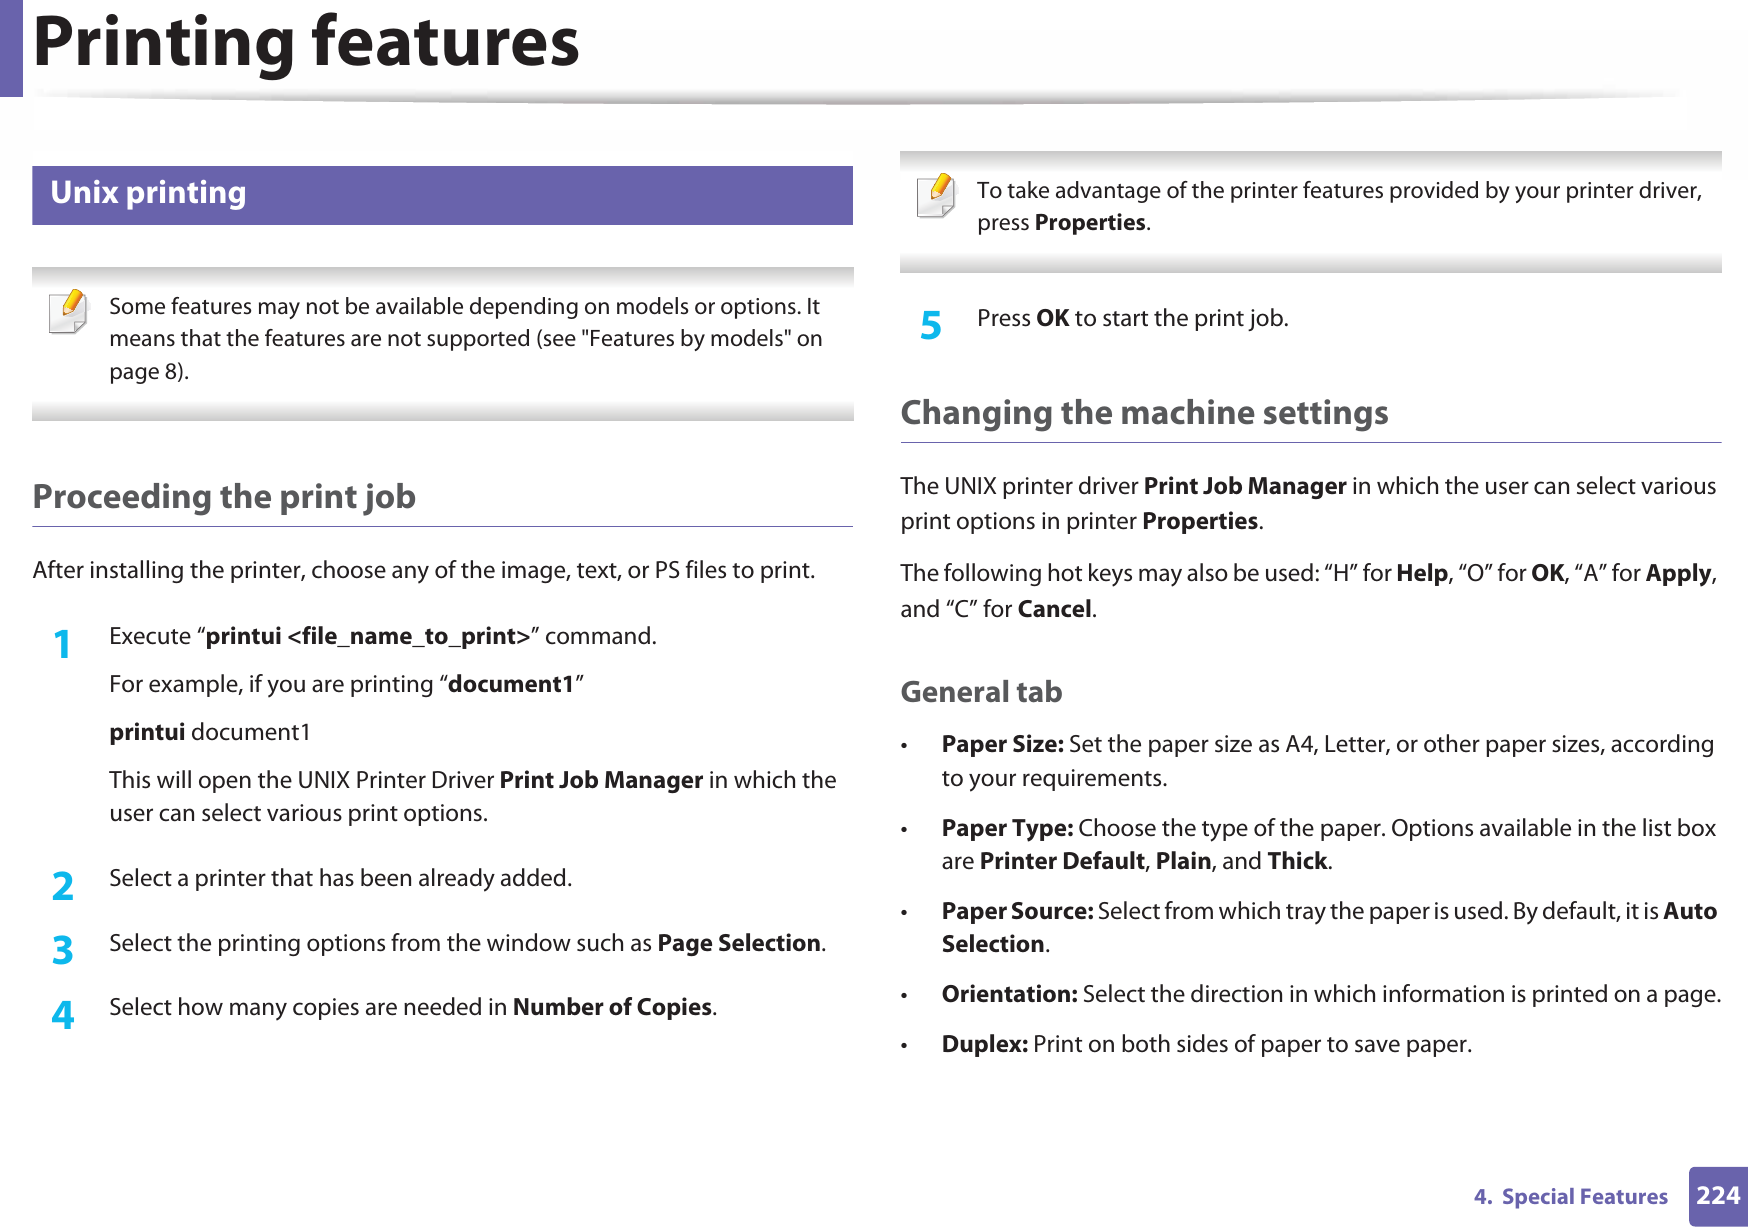The image size is (1748, 1227).
Task: Click the '4. Special Features' footer label
Action: point(1570,1197)
